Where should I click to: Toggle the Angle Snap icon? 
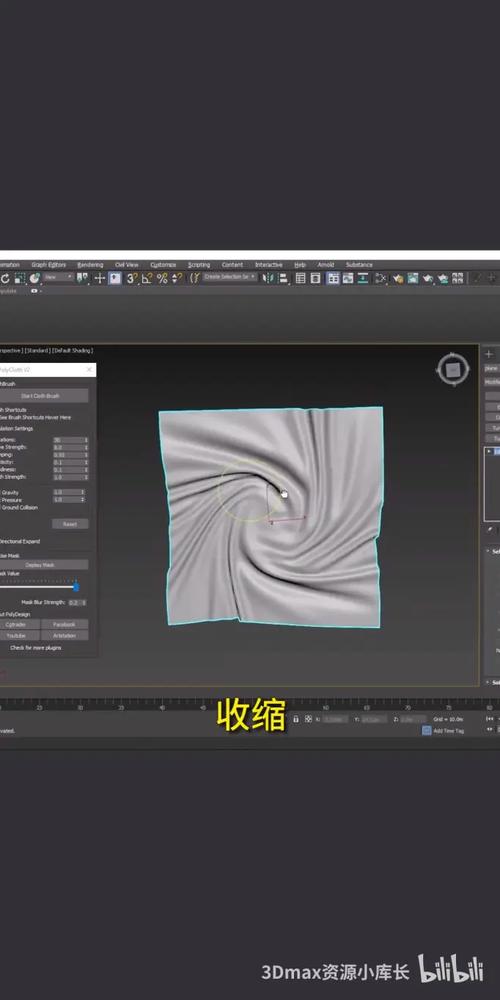pyautogui.click(x=147, y=278)
